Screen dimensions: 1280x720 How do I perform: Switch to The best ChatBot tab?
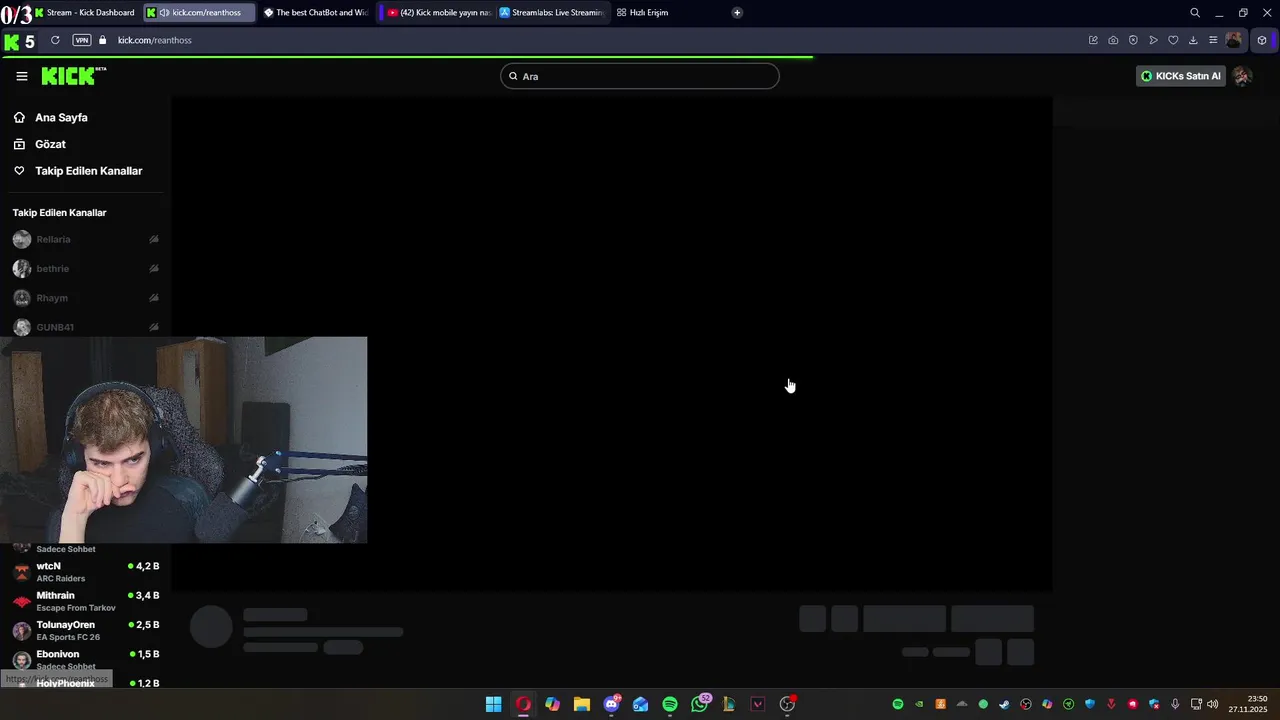[x=315, y=13]
